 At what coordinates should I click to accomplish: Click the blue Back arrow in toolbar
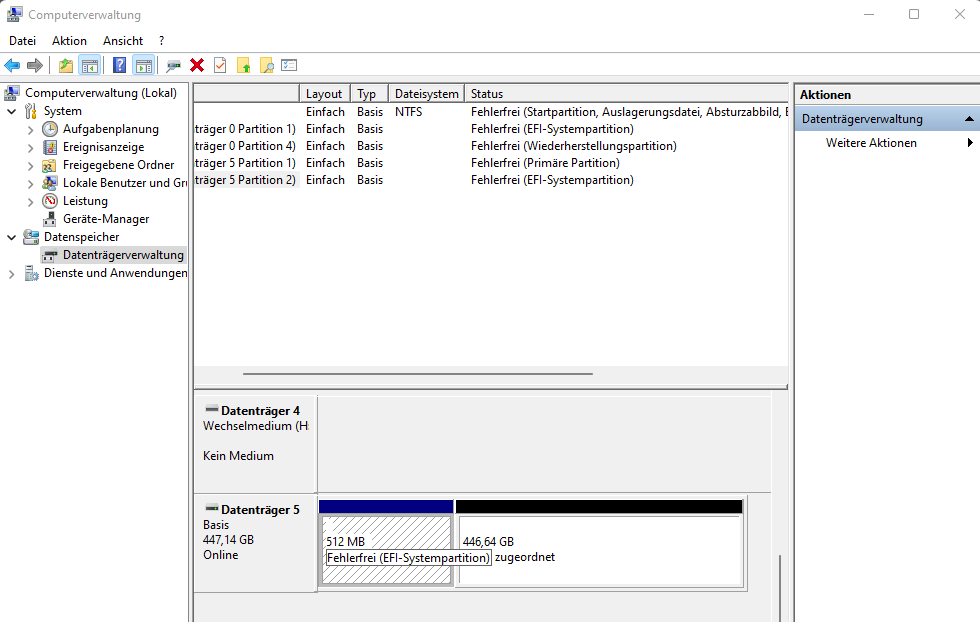click(x=12, y=65)
